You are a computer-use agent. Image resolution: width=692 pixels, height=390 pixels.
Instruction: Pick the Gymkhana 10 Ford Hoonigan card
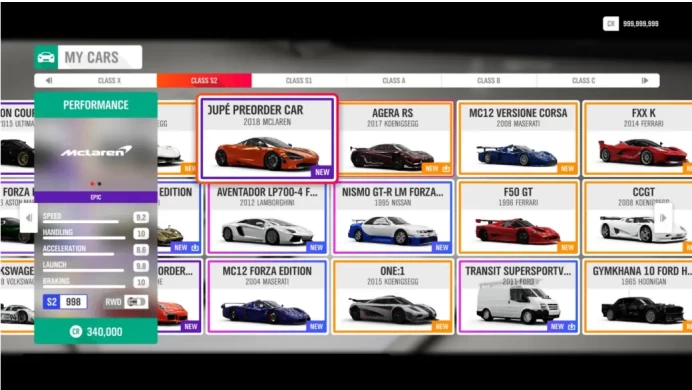(638, 296)
